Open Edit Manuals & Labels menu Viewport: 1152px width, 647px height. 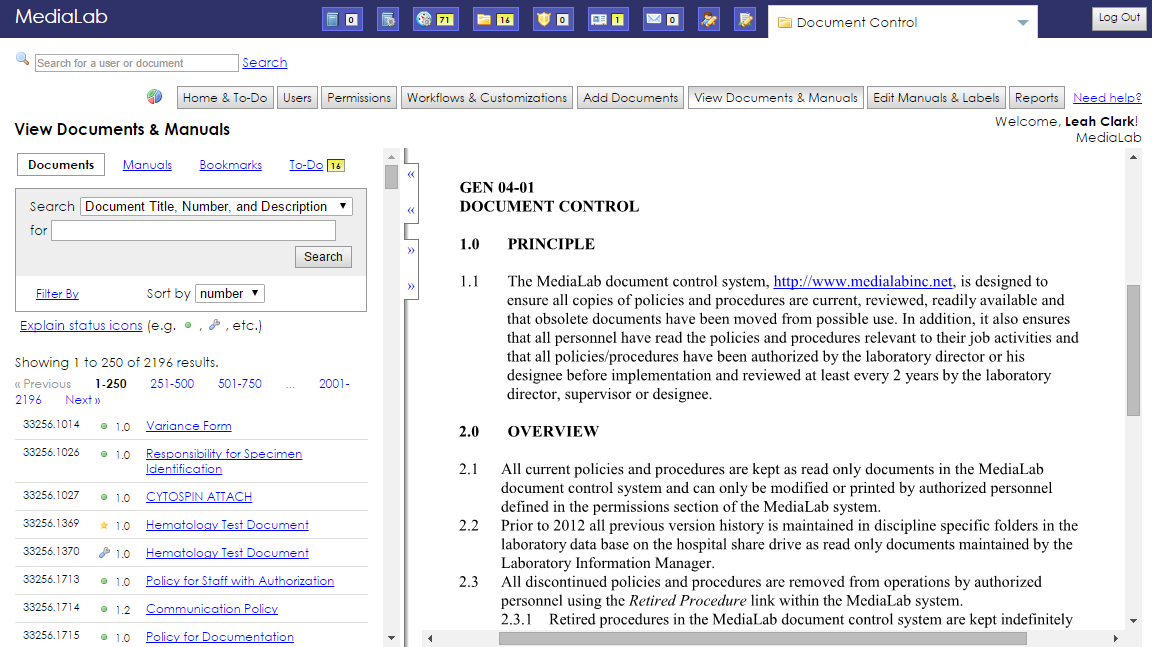coord(936,98)
